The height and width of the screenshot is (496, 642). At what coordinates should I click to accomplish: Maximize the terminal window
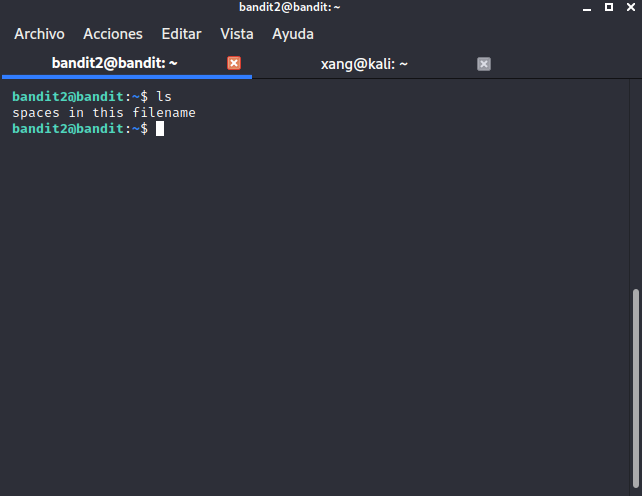tap(609, 7)
